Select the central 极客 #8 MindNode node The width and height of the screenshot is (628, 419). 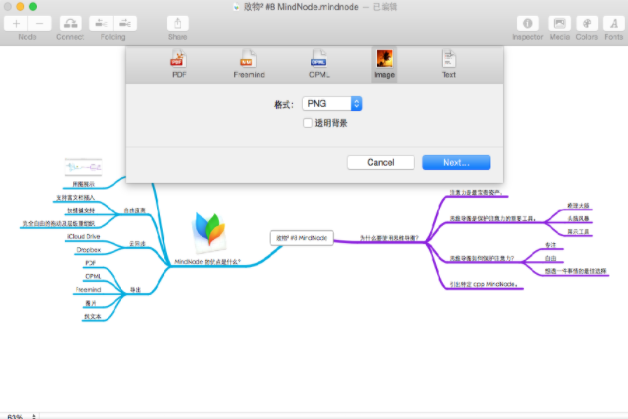301,238
